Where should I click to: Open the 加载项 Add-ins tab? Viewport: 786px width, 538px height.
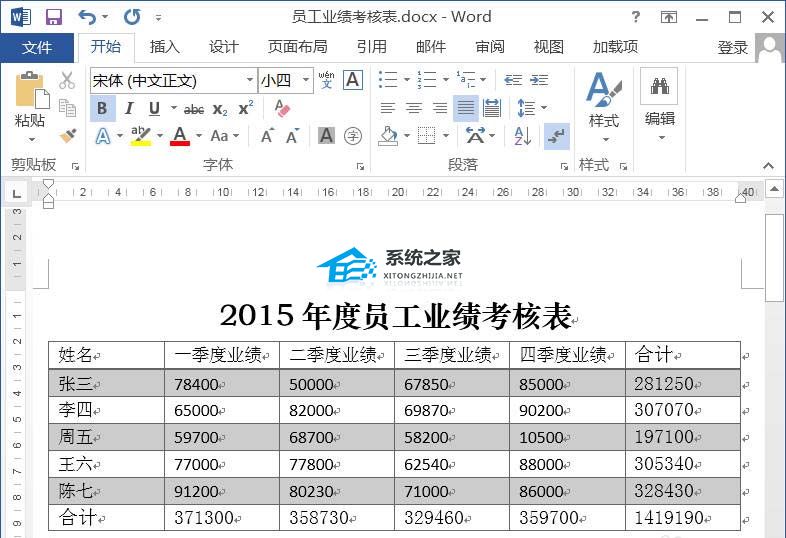[x=616, y=47]
